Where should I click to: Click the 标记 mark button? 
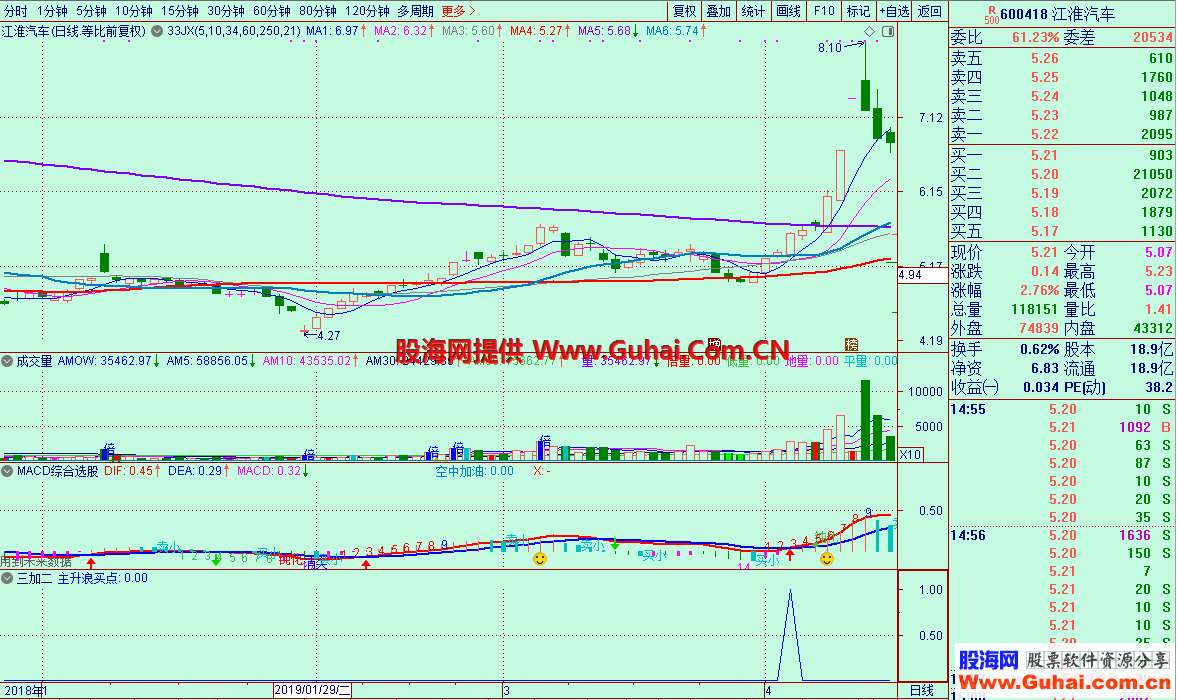pos(858,11)
